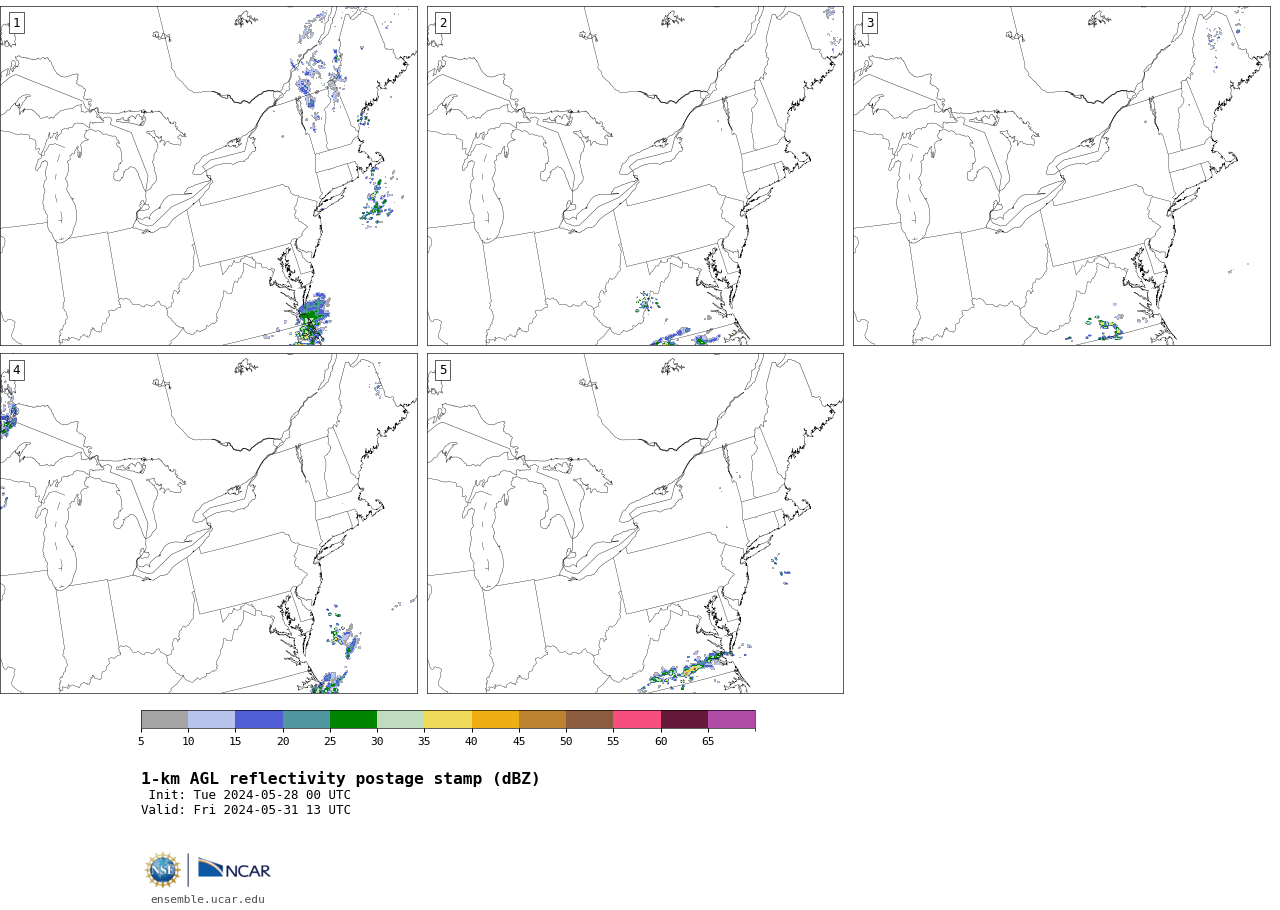The image size is (1280, 910).
Task: Click the Init: Tue 2024-05-28 00 UTC line
Action: [x=250, y=795]
